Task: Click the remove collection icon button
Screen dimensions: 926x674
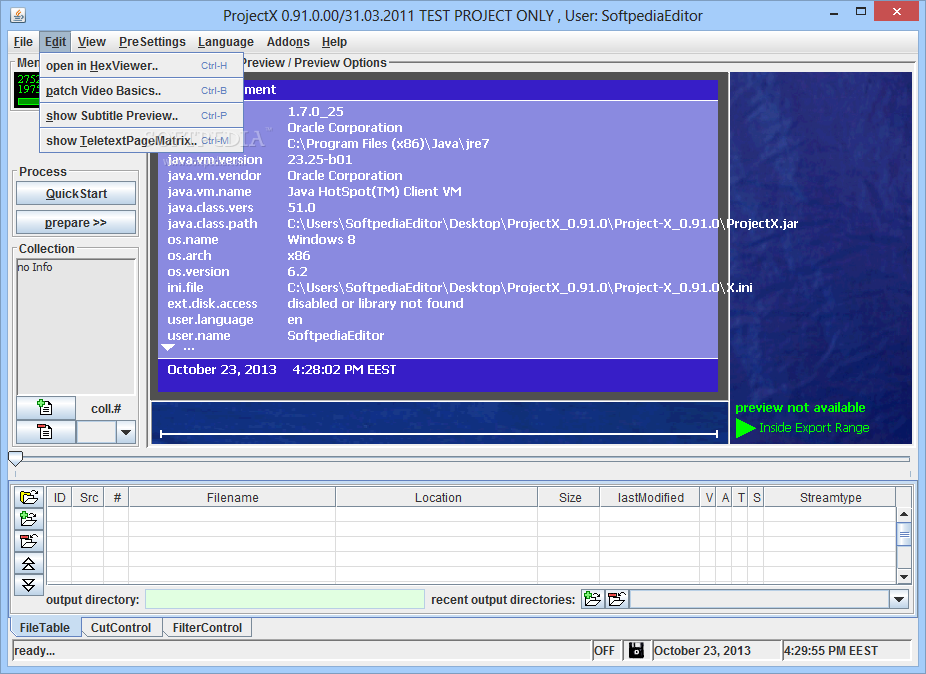Action: [45, 432]
